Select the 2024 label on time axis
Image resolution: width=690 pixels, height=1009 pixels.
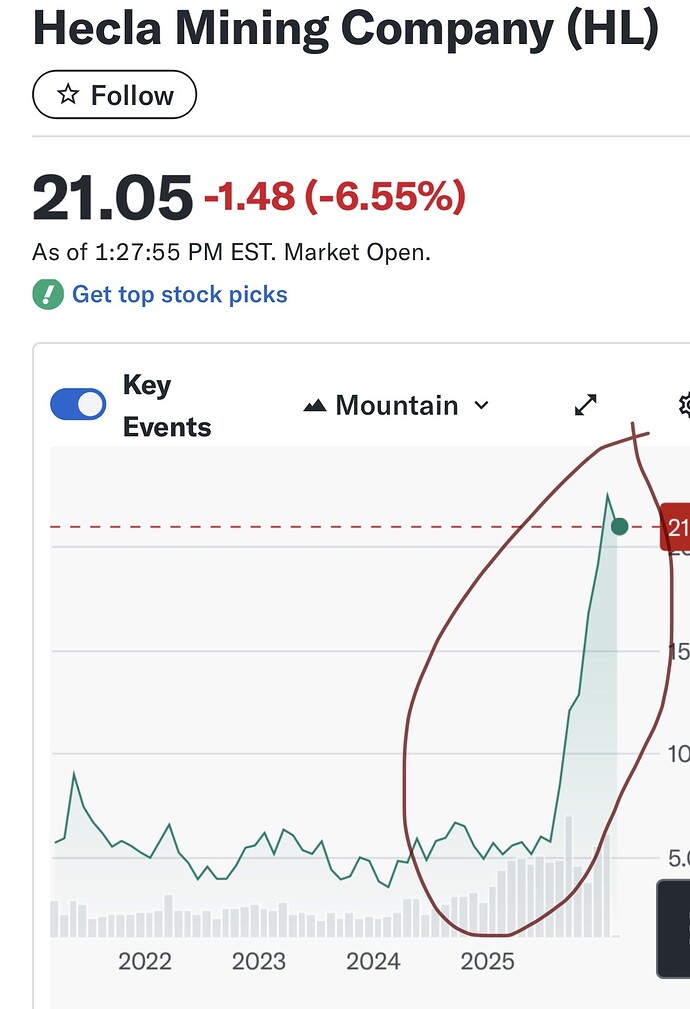click(x=373, y=962)
